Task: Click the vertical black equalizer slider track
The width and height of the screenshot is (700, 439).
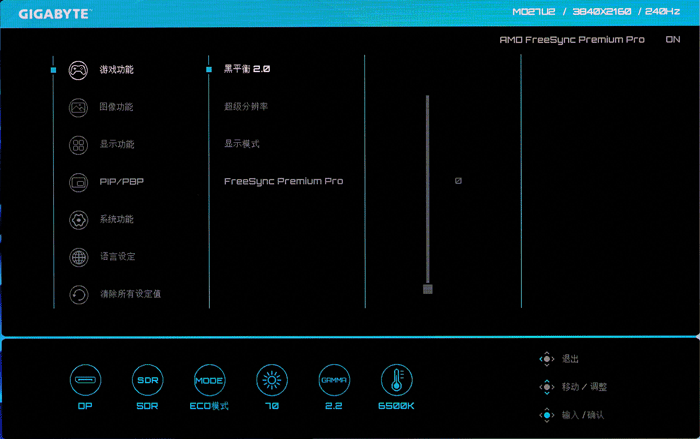Action: click(428, 190)
